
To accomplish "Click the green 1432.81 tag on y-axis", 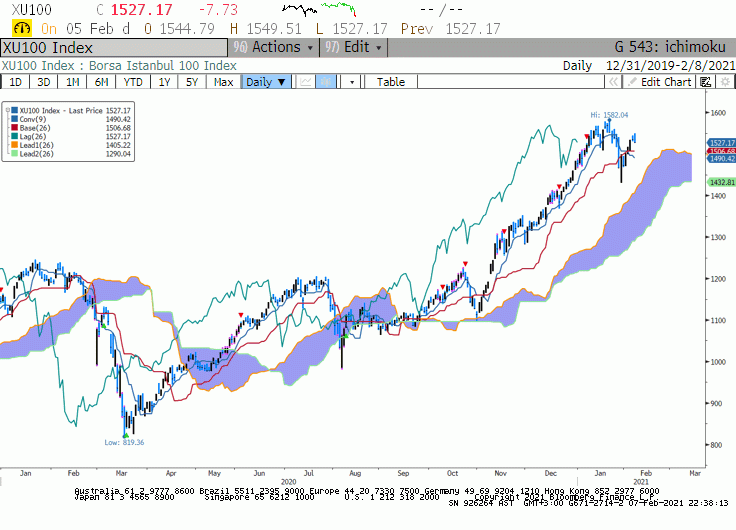I will tap(721, 182).
